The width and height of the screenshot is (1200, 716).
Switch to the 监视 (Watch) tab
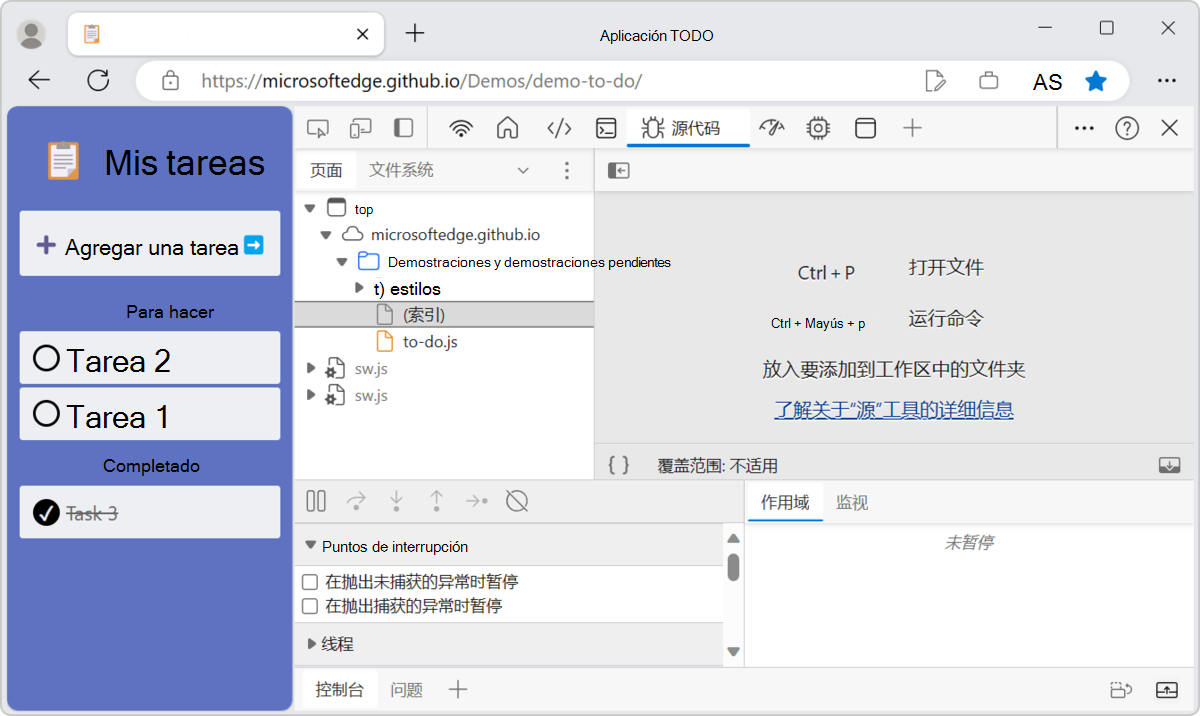point(851,503)
